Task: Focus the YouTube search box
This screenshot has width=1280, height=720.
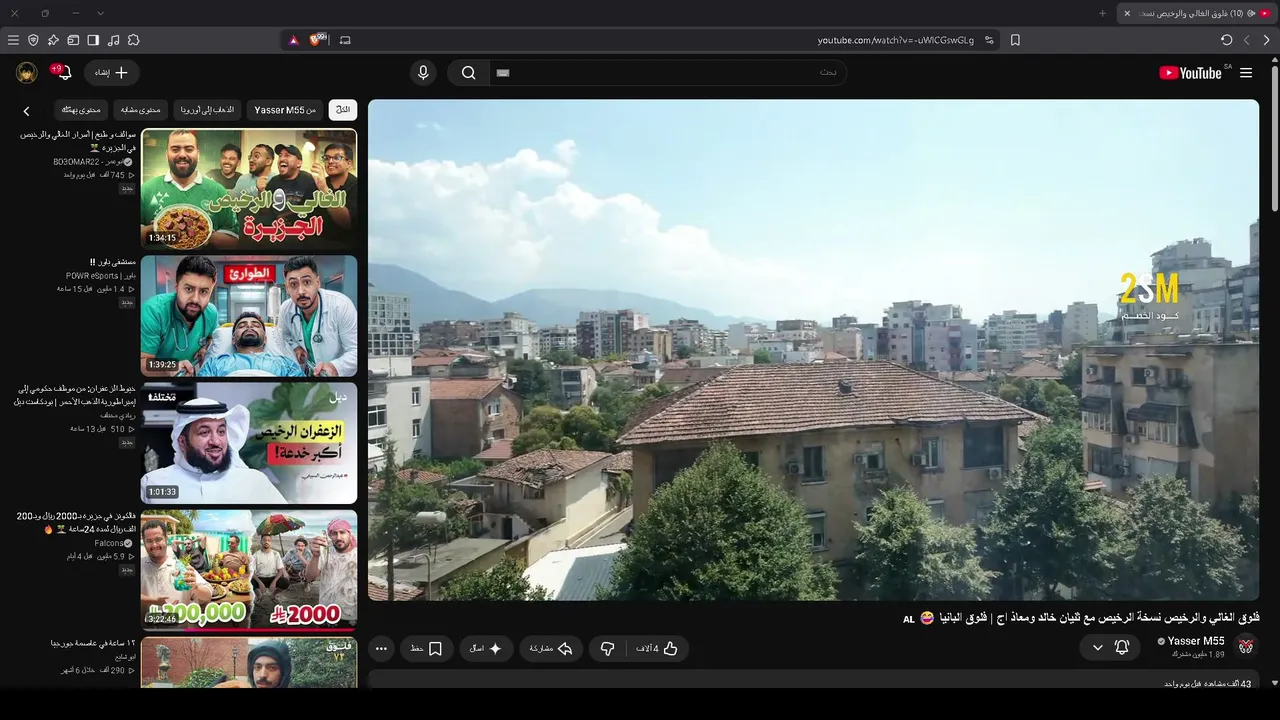Action: click(668, 73)
